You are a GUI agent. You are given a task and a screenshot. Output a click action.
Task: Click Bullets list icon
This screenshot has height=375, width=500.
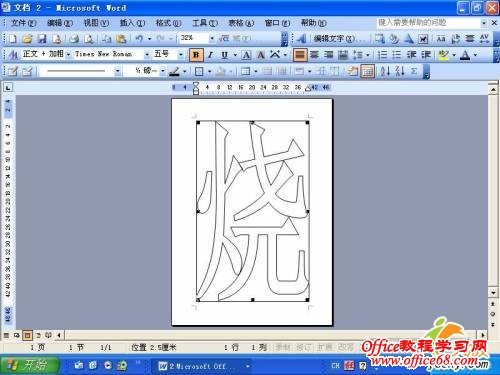pyautogui.click(x=396, y=55)
